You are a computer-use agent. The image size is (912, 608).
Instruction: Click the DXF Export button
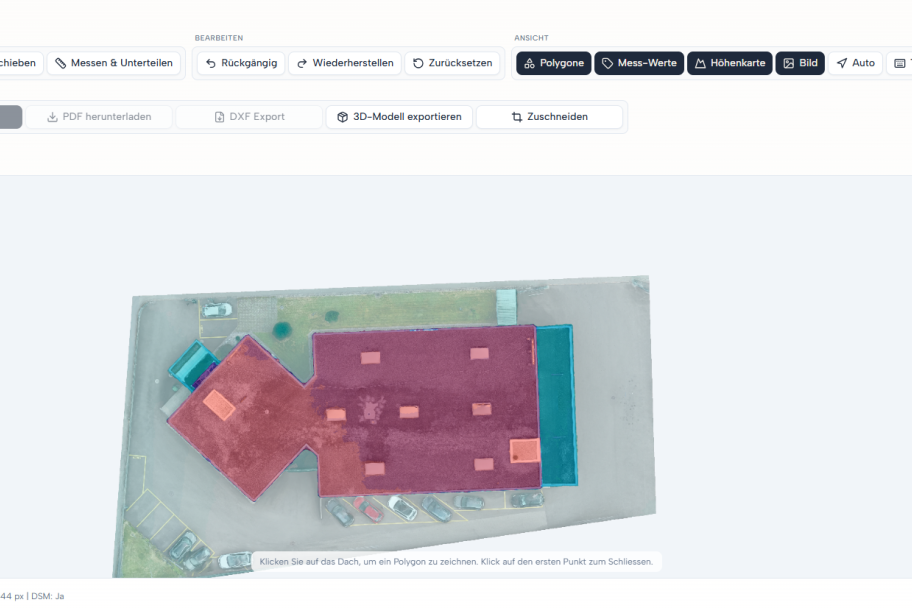(x=250, y=117)
